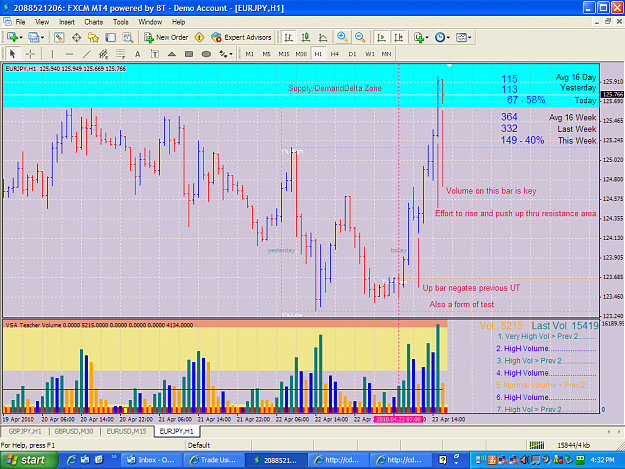Click the yellow diamond info icon
This screenshot has width=625, height=469.
199,37
